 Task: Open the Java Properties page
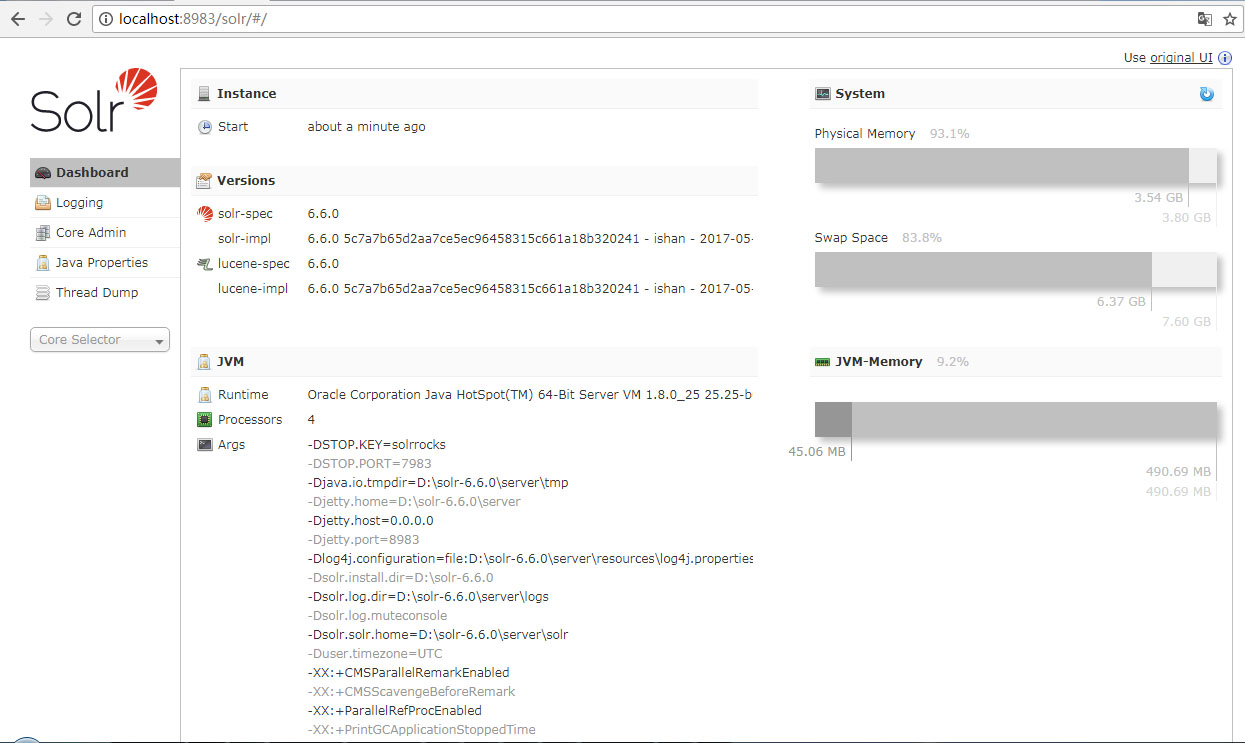point(101,263)
